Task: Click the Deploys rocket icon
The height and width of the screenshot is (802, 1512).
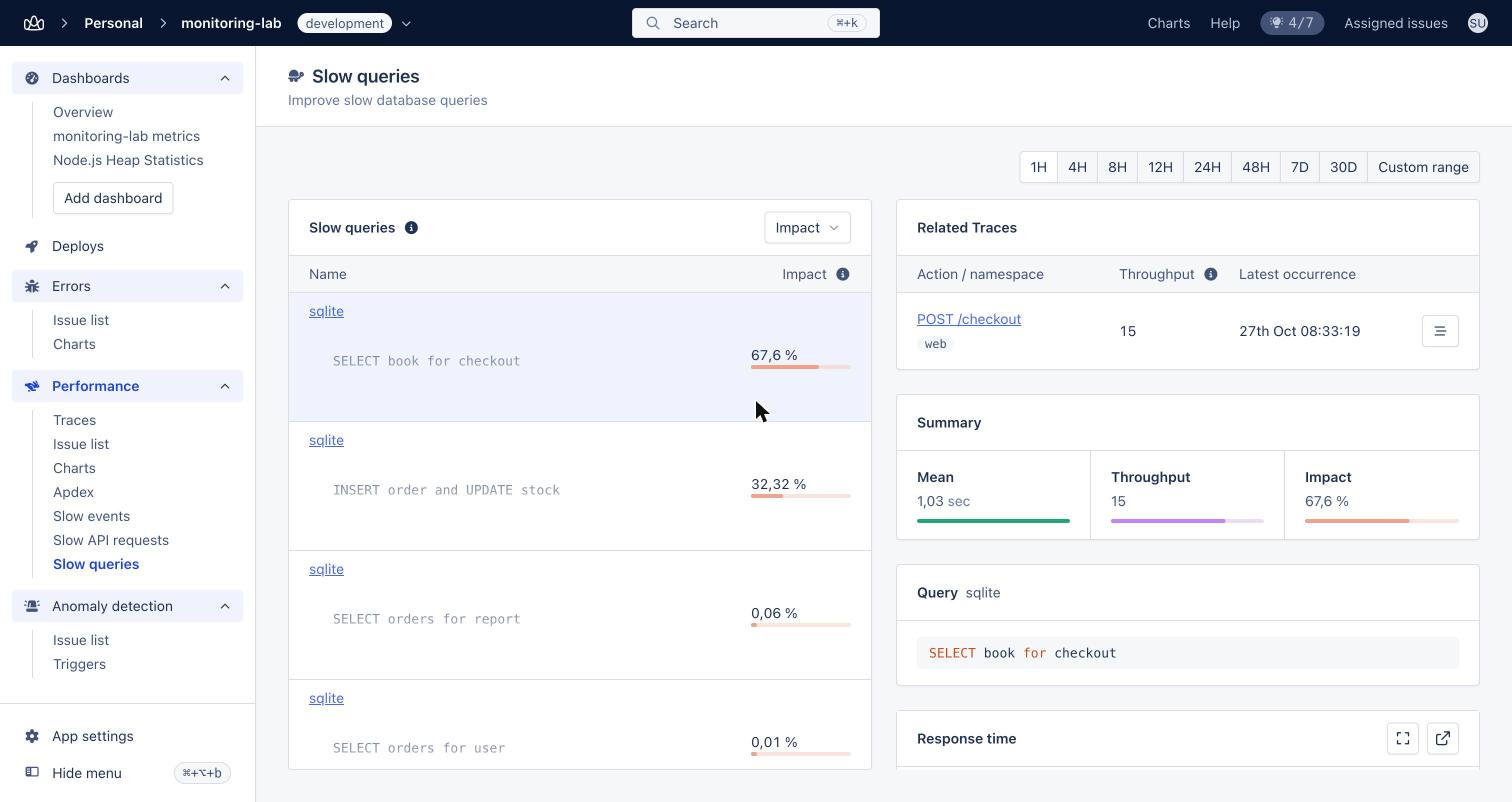Action: click(32, 246)
